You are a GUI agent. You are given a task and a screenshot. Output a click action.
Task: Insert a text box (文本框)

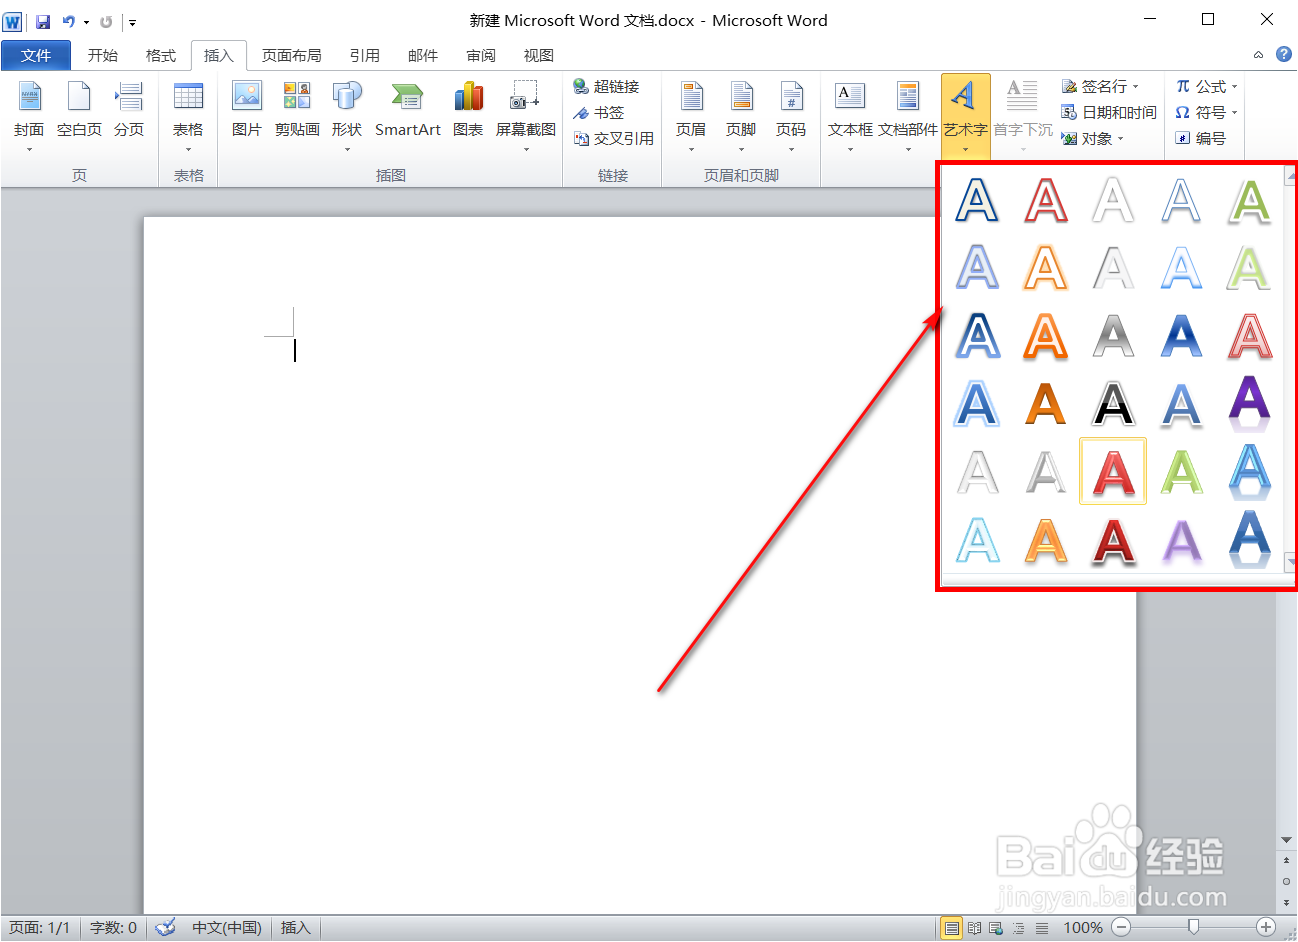click(850, 115)
